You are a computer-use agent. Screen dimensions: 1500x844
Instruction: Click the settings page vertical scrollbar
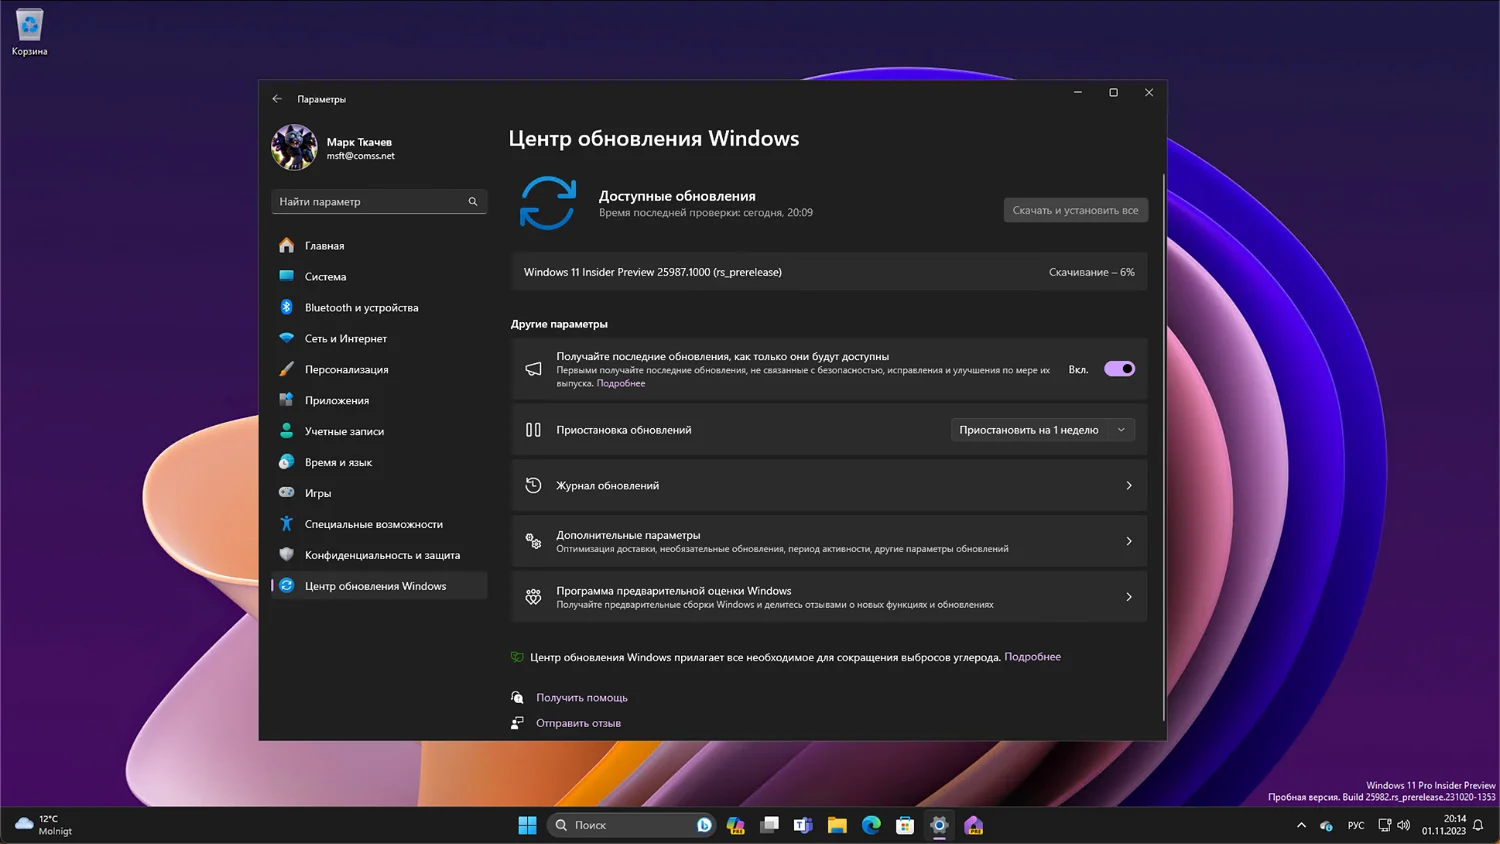click(x=1163, y=445)
